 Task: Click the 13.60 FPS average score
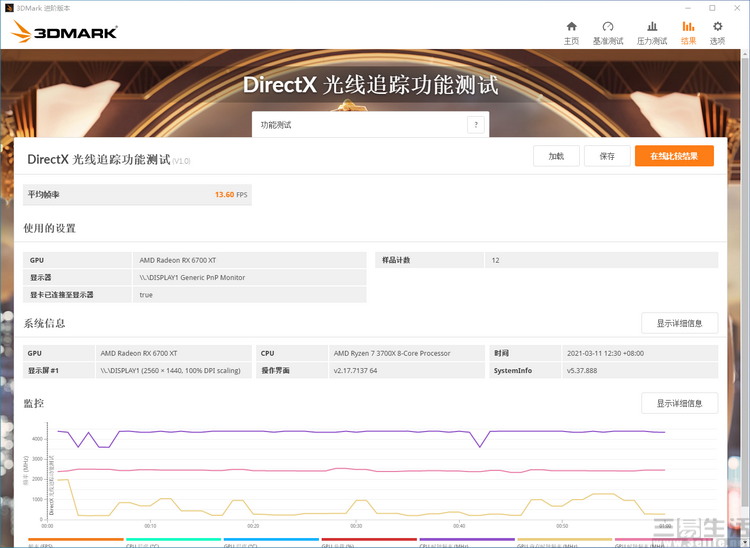tap(231, 195)
